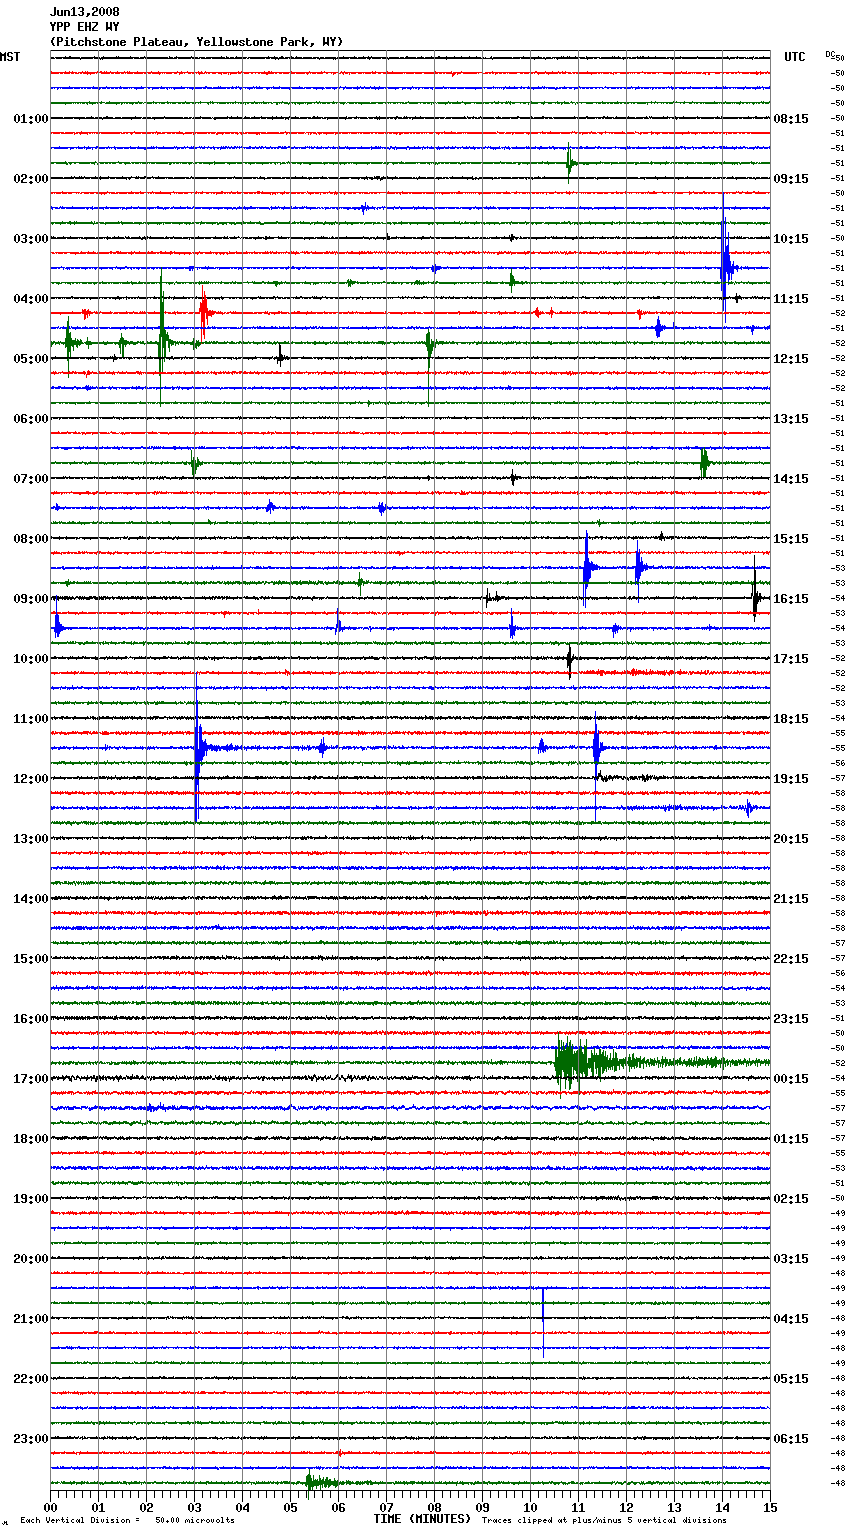Select the 03:00 MST time label
This screenshot has height=1534, width=850.
click(x=30, y=239)
